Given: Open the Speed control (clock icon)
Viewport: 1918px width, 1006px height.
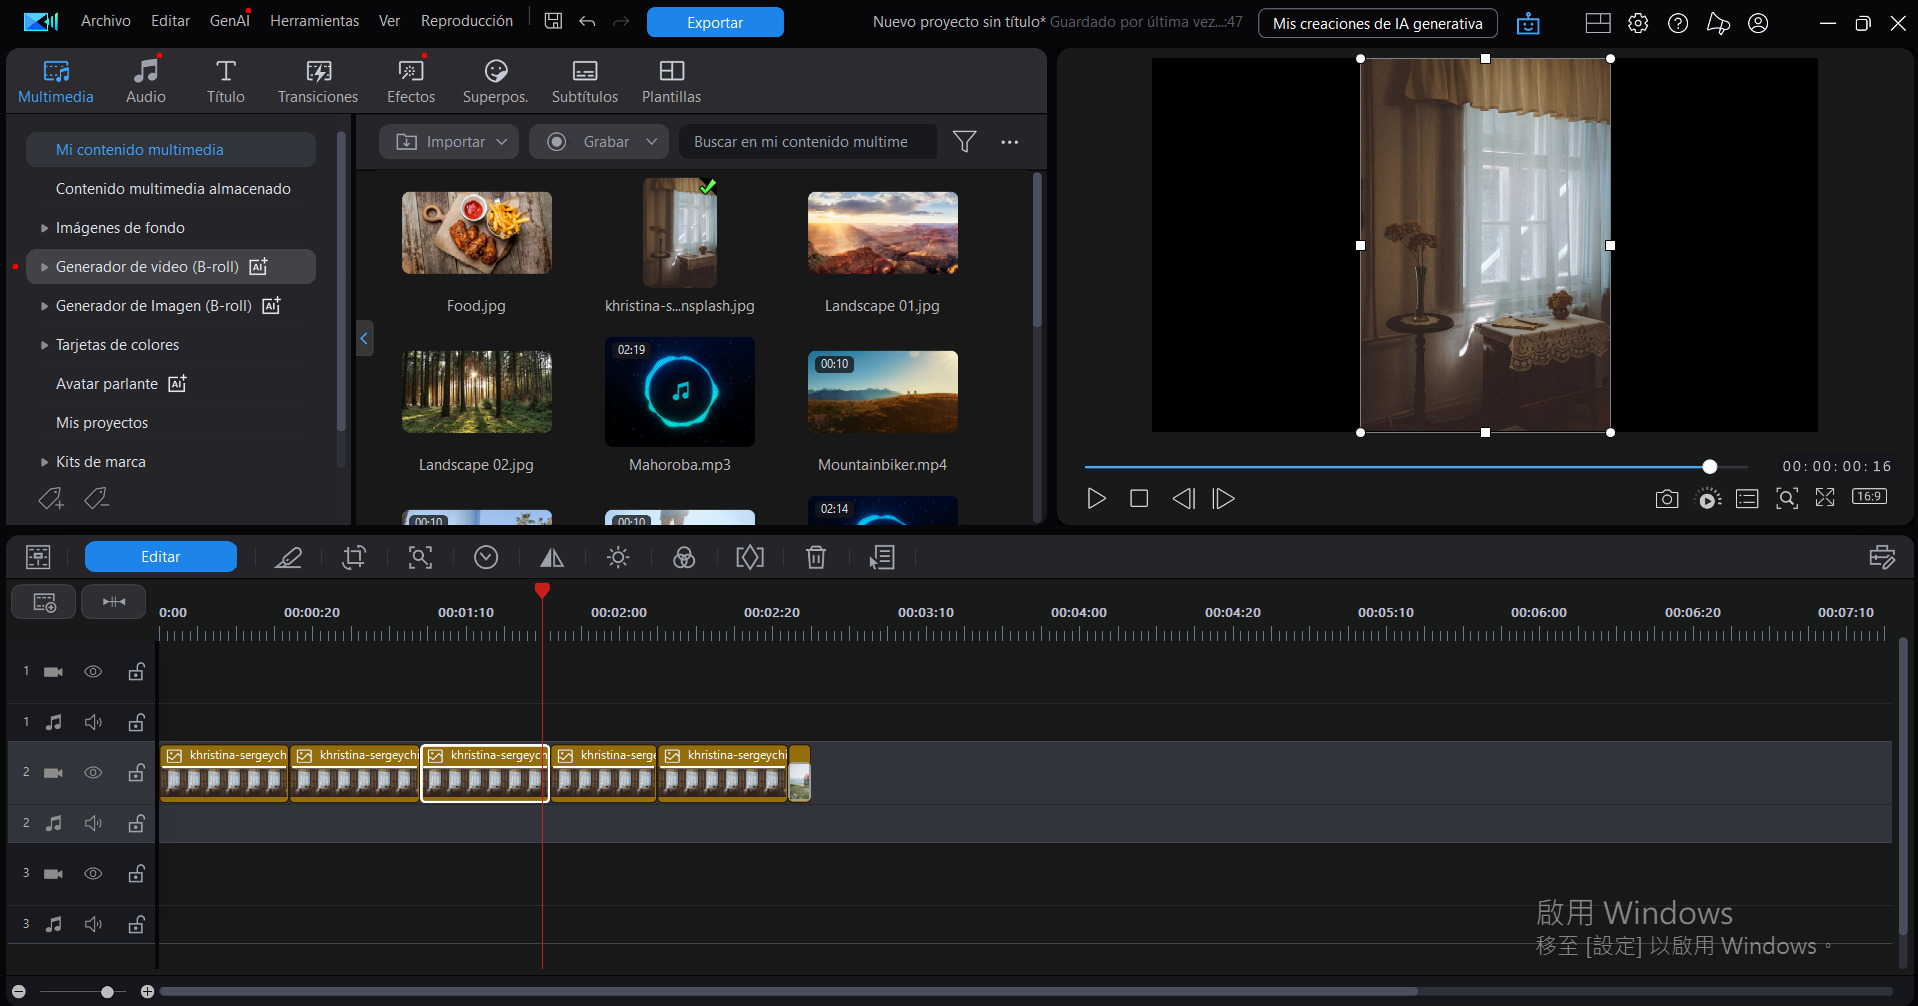Looking at the screenshot, I should click(487, 557).
